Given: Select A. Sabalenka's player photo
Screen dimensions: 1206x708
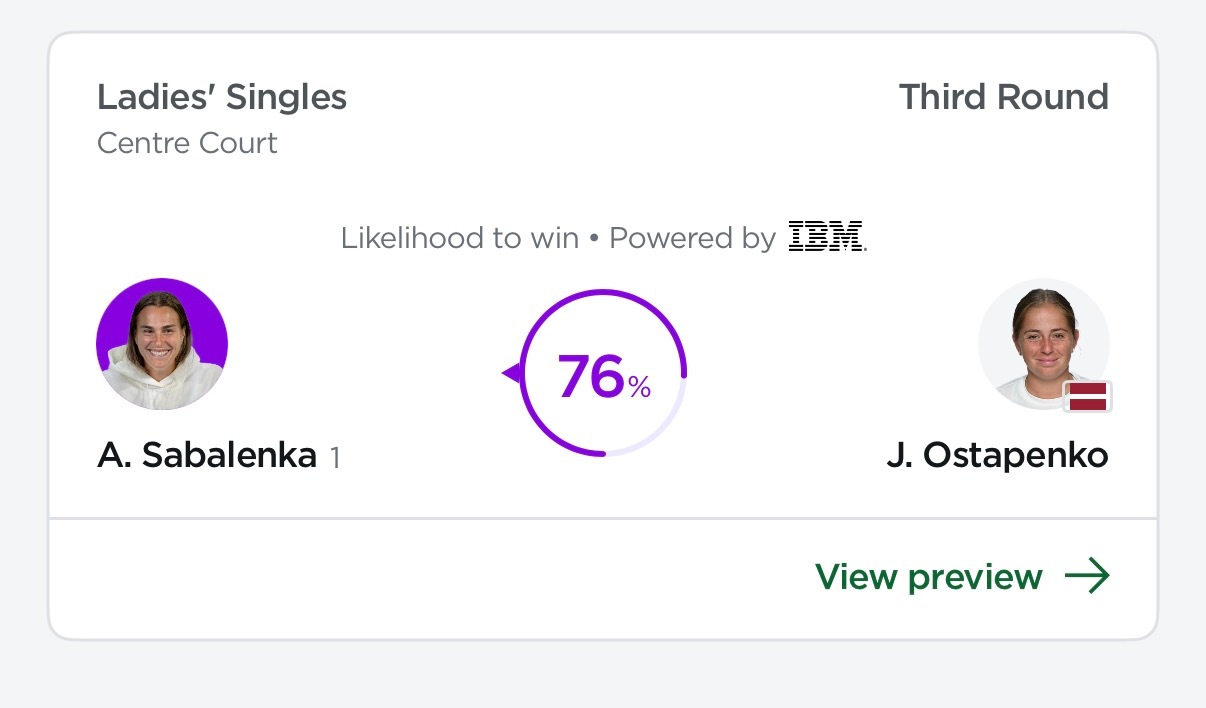Looking at the screenshot, I should 162,344.
